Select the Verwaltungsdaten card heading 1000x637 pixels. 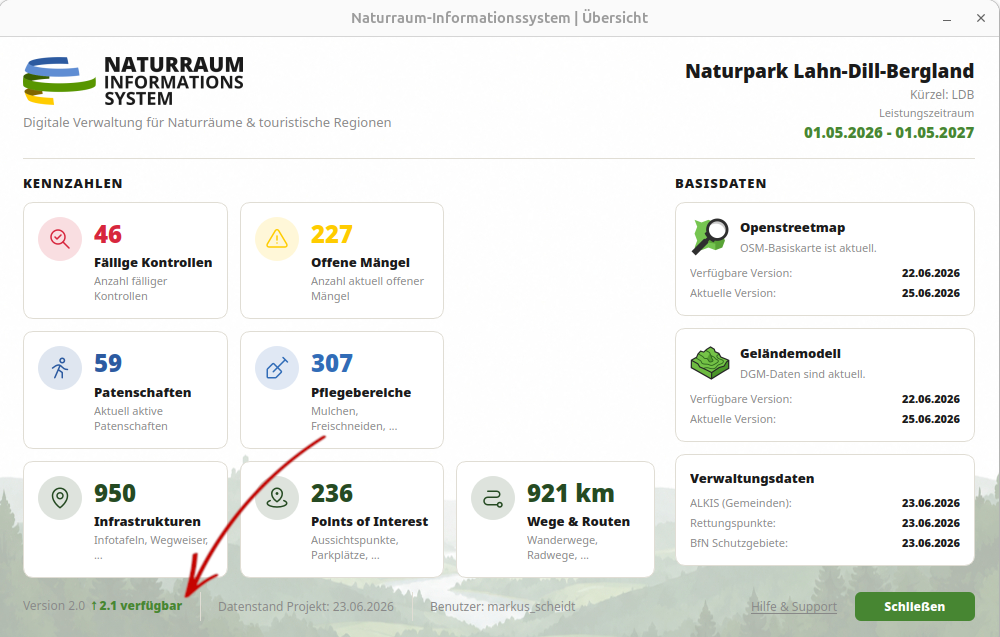coord(752,479)
